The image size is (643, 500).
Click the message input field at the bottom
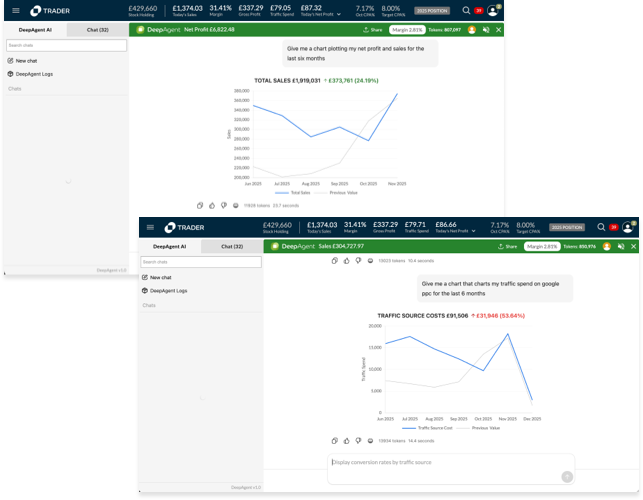click(x=440, y=462)
